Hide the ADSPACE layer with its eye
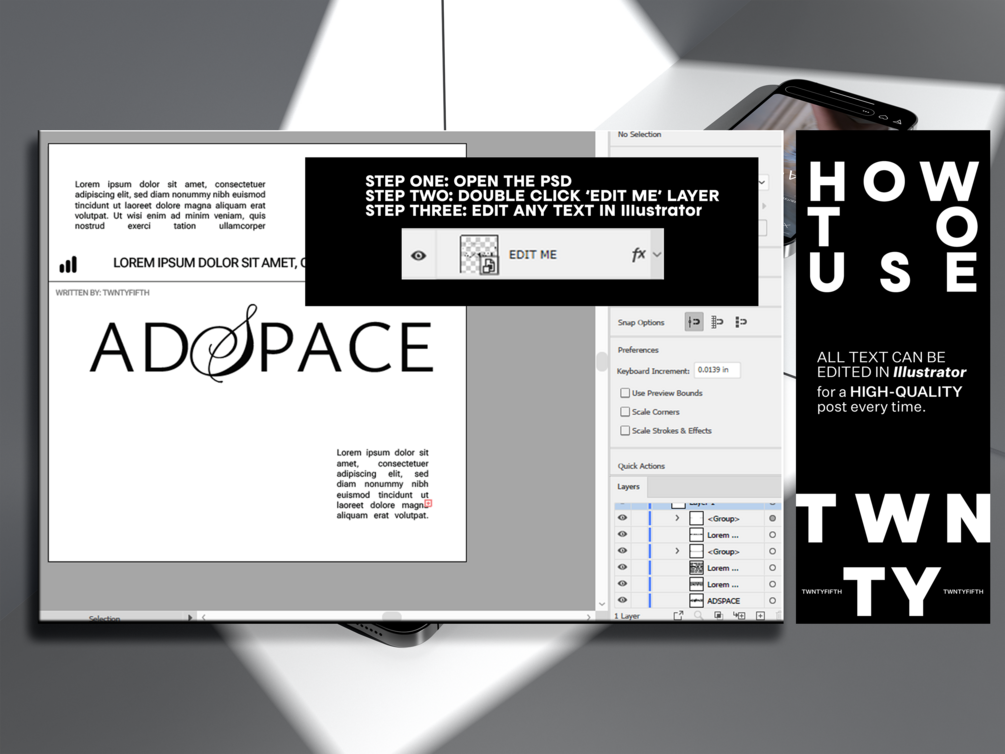1005x754 pixels. (x=622, y=600)
